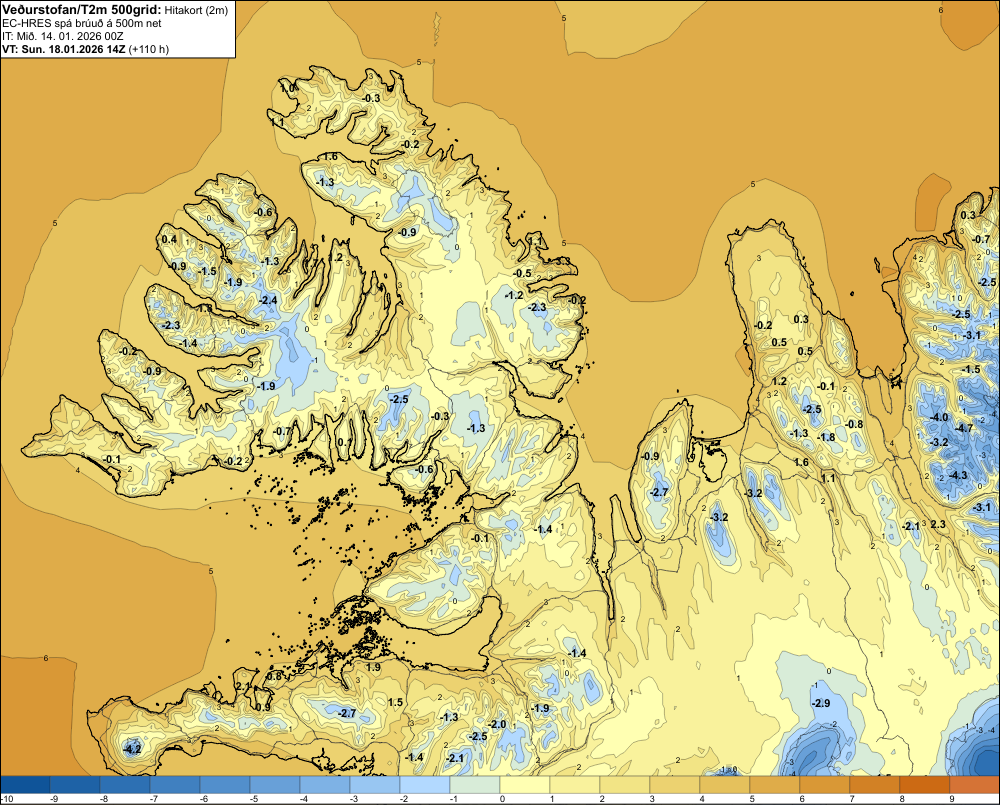1000x805 pixels.
Task: Select the 1.5 temperature value
Action: point(395,702)
